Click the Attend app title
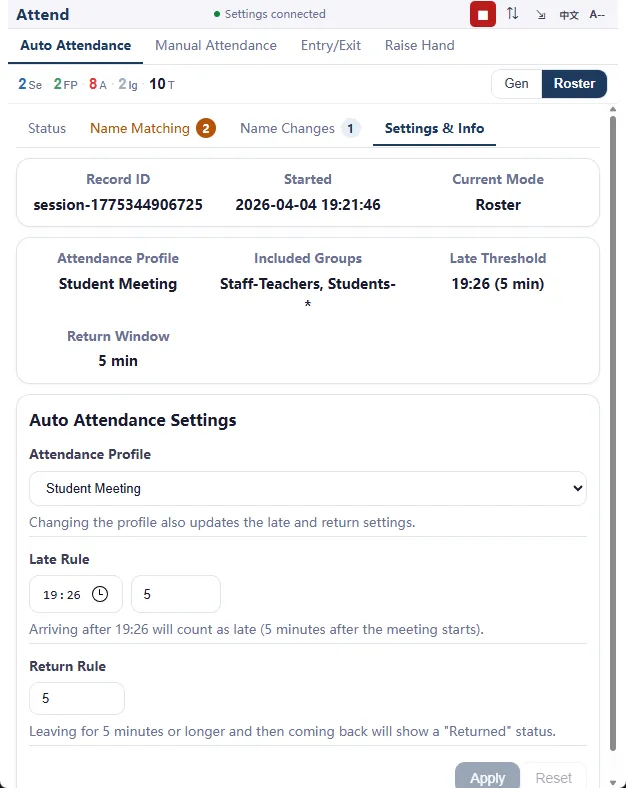Image resolution: width=626 pixels, height=788 pixels. (43, 15)
